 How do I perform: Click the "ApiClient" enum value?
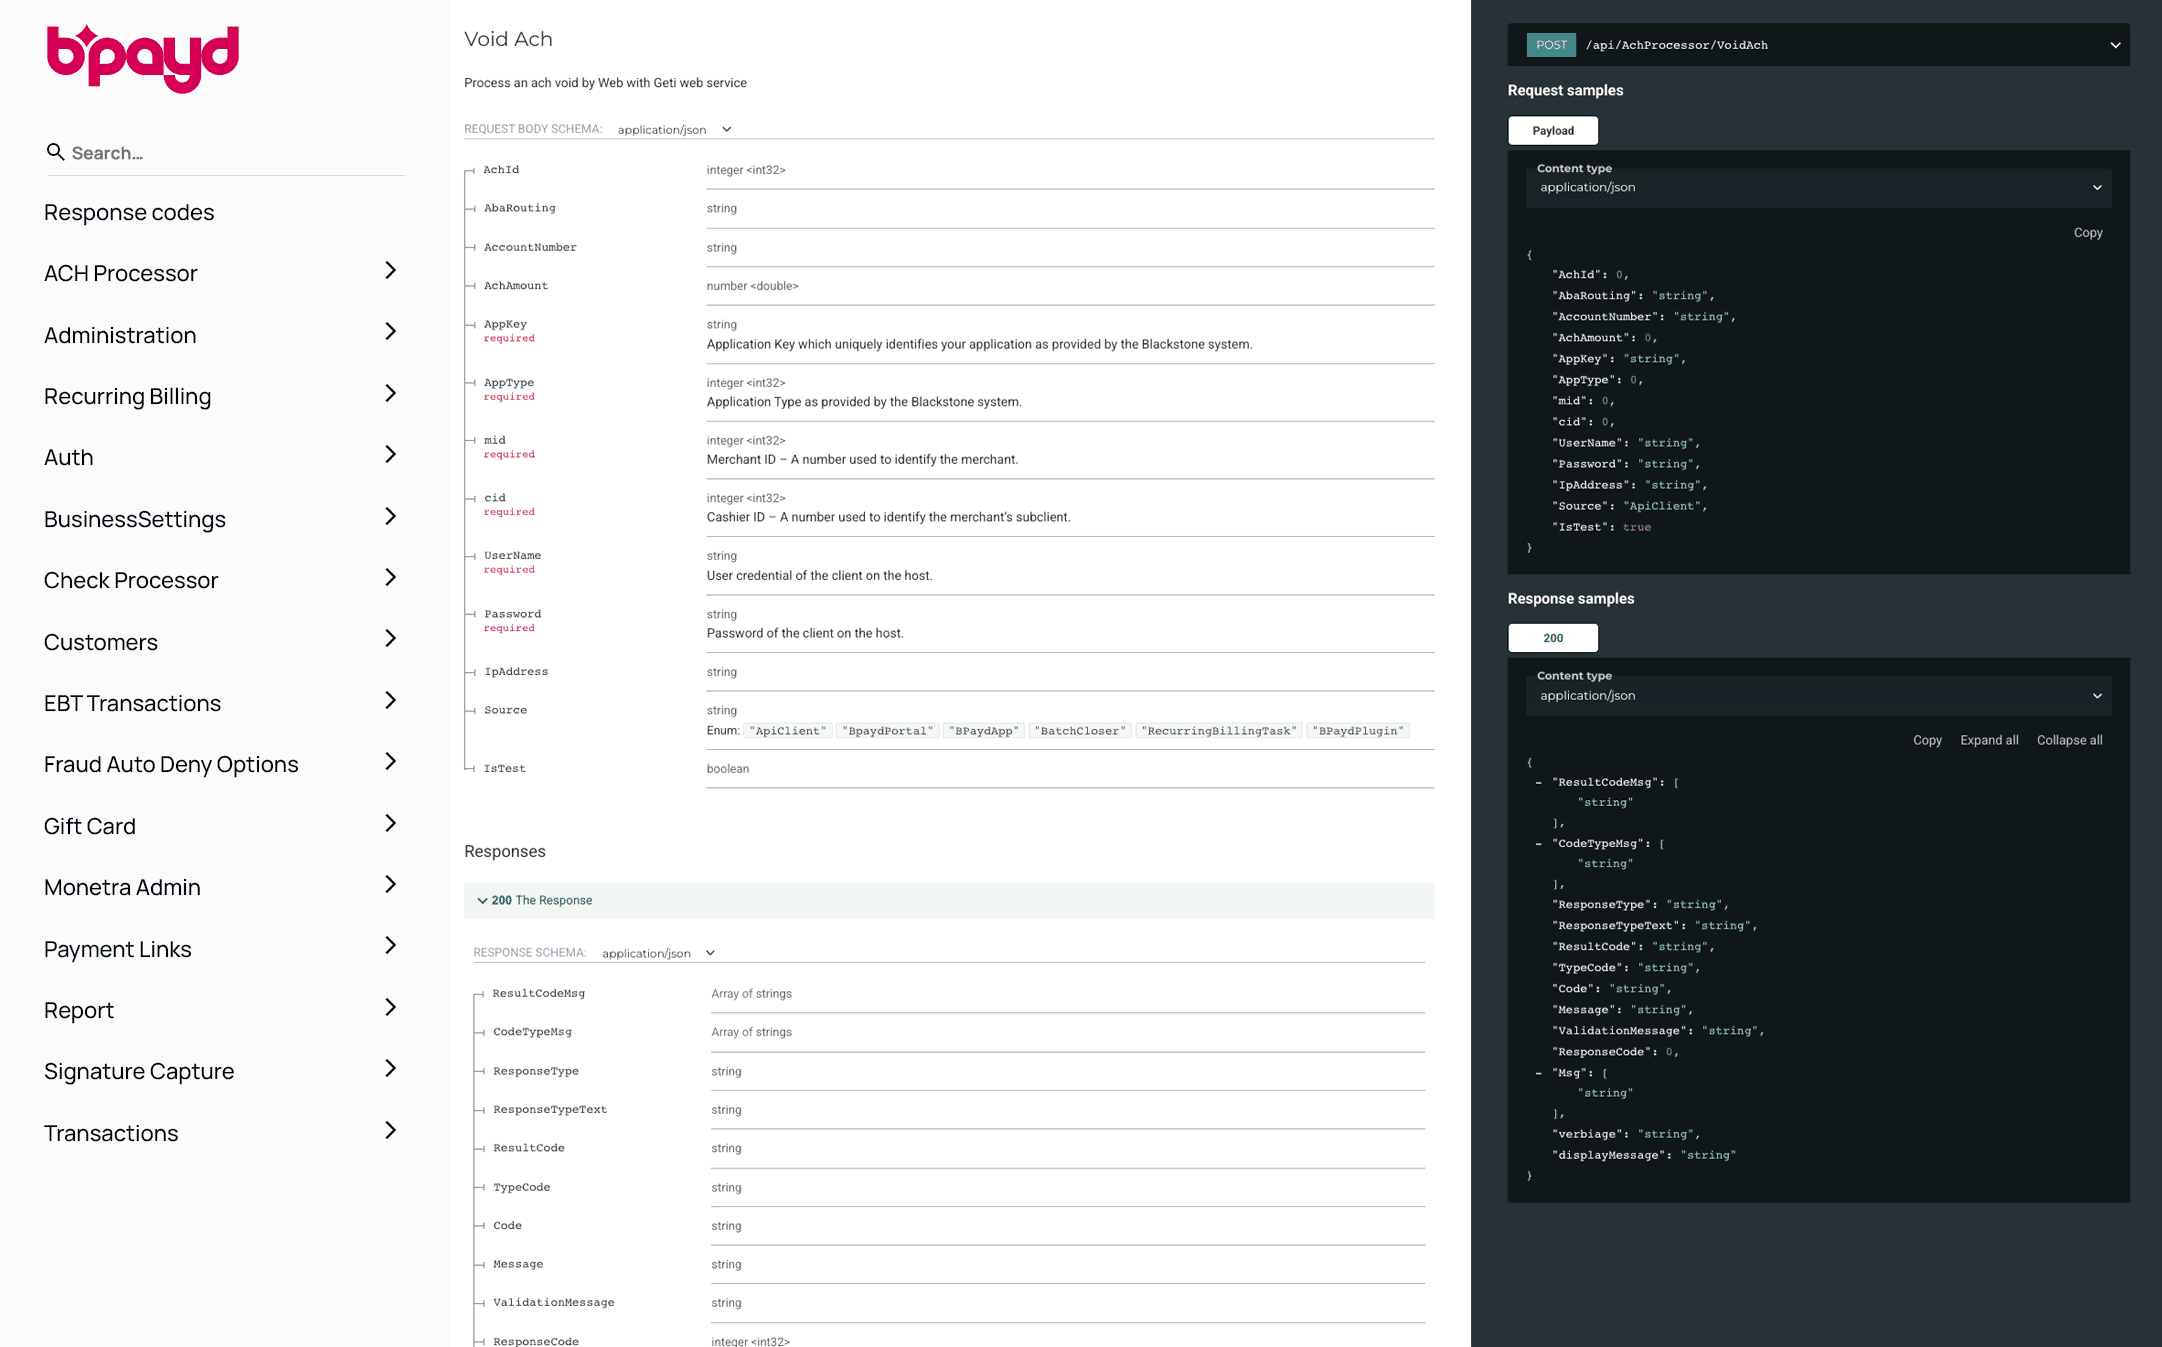pyautogui.click(x=790, y=731)
